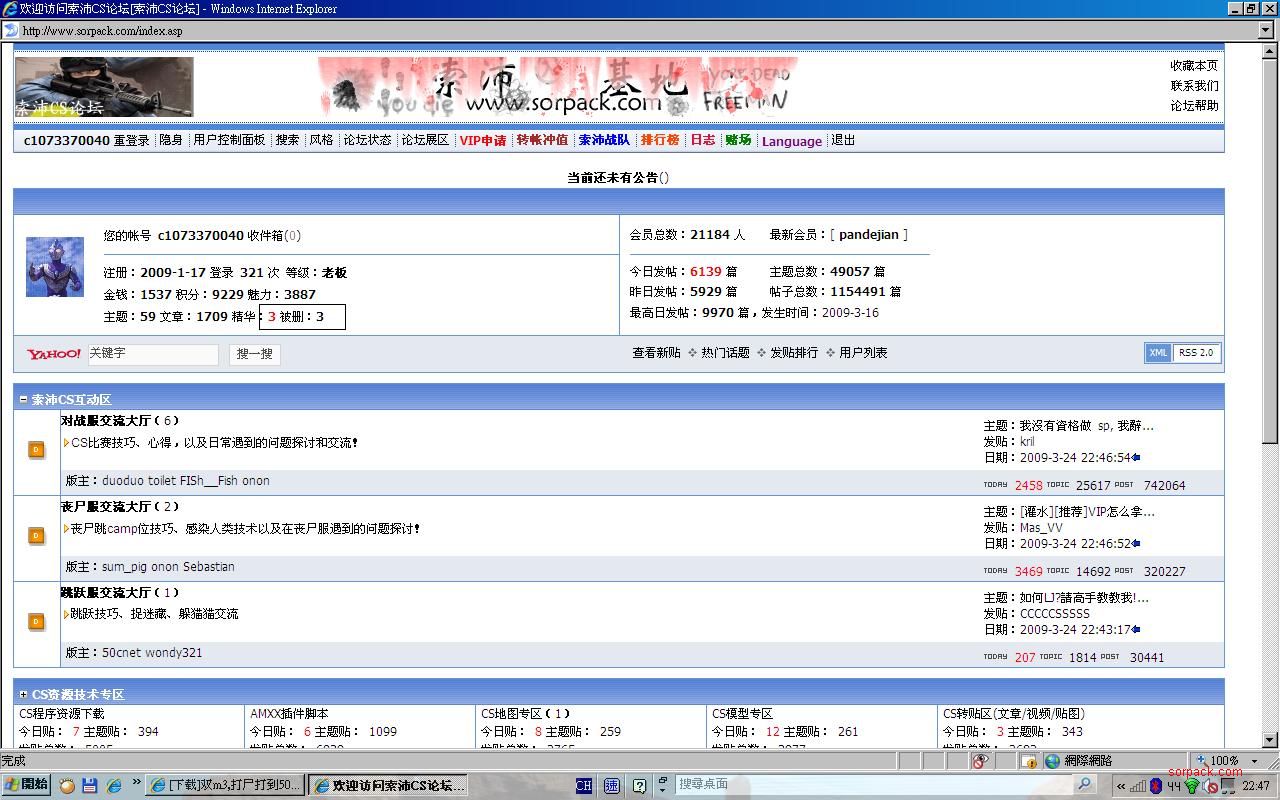Click the orange folder icon for 丧尸服交流大厅
Screen dimensions: 1280x800
tap(36, 536)
